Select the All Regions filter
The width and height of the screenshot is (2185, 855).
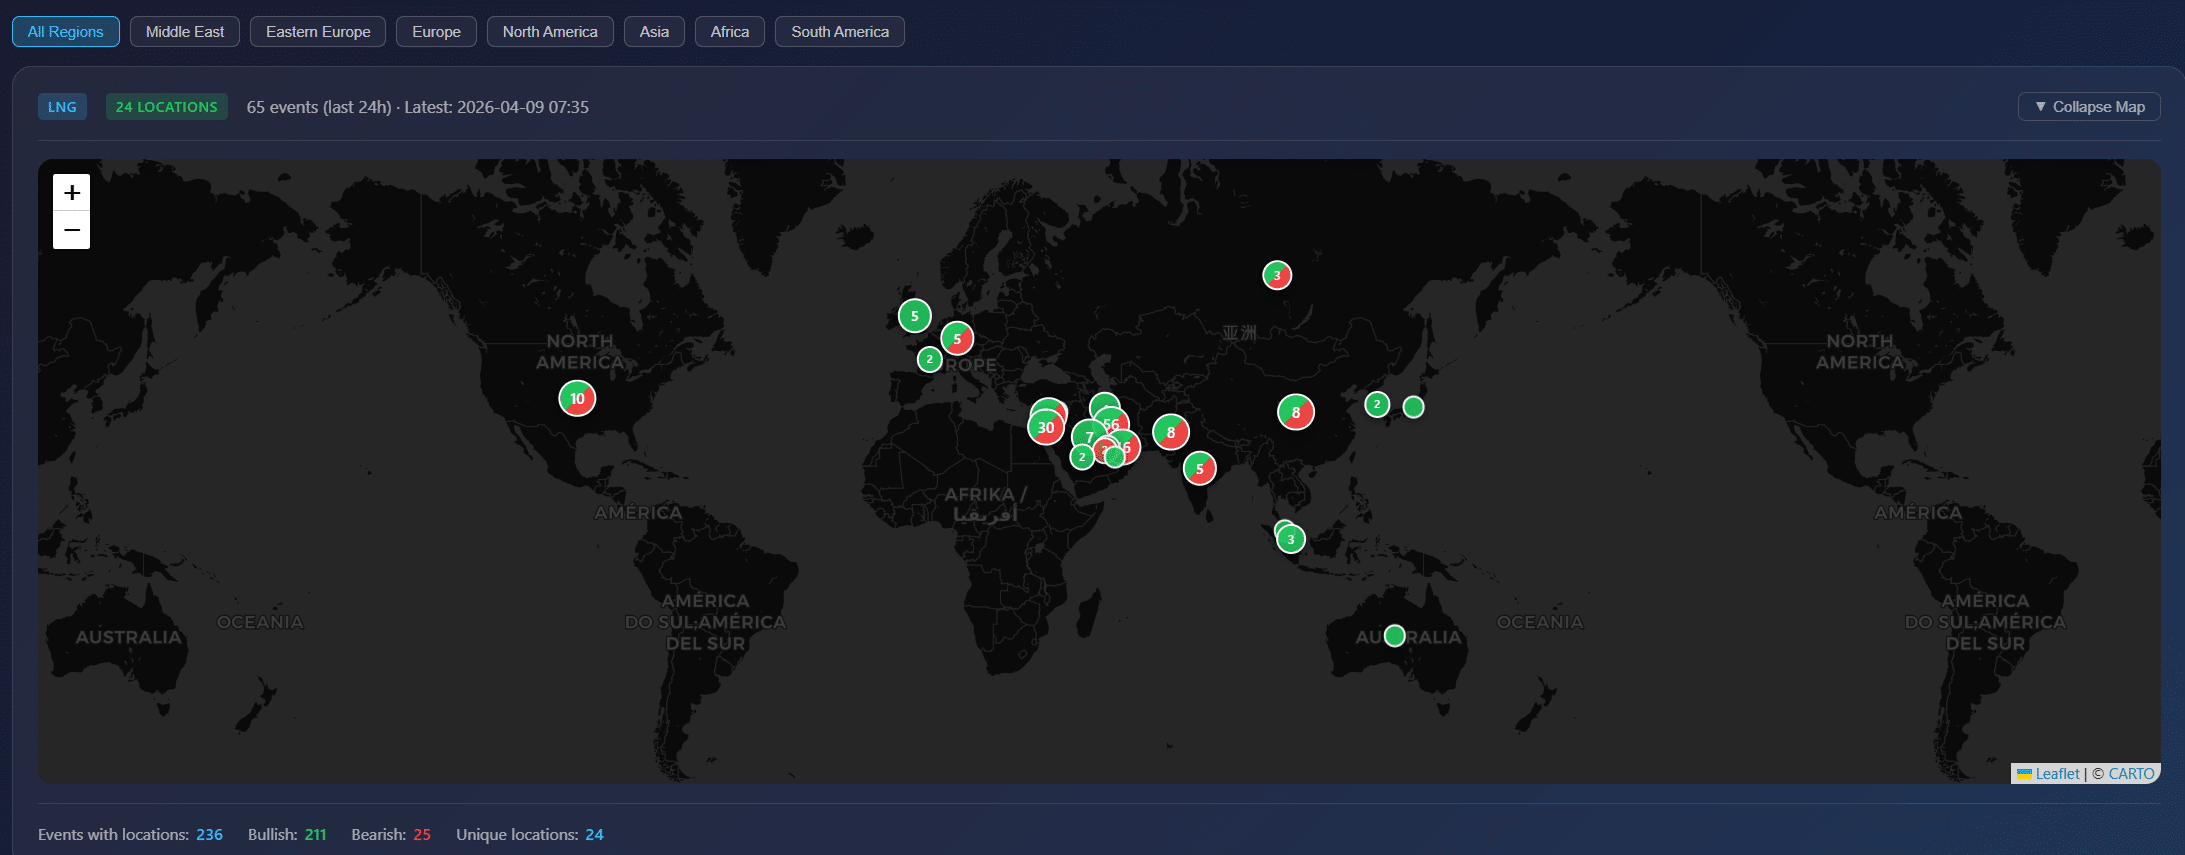pyautogui.click(x=66, y=32)
